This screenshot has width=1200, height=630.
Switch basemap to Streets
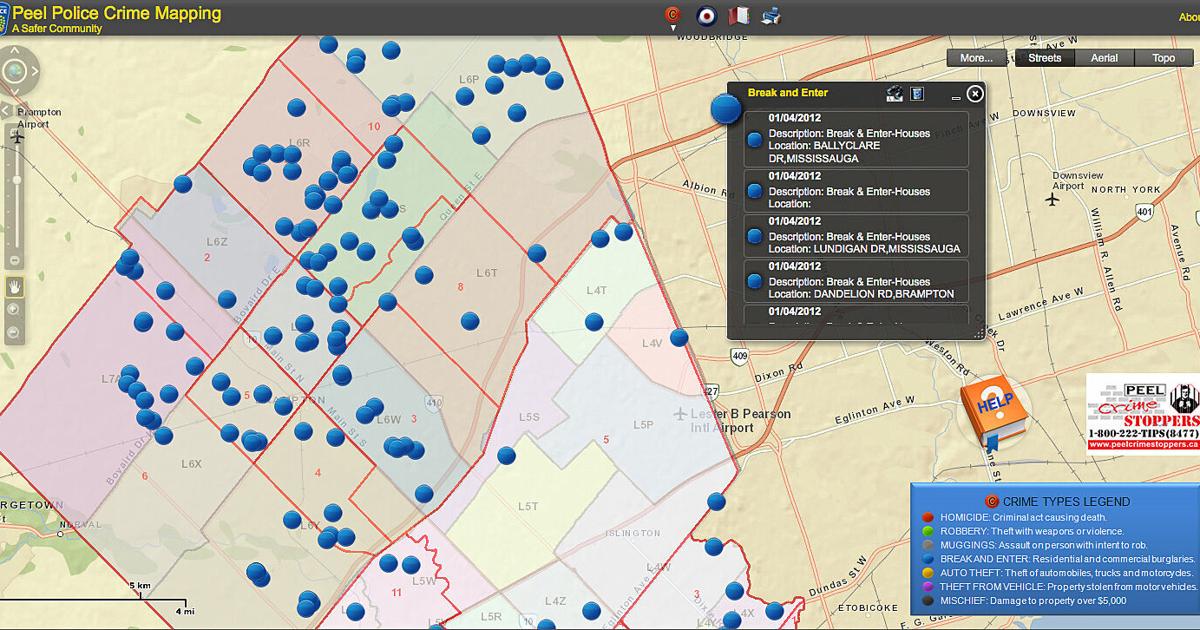pos(1045,58)
